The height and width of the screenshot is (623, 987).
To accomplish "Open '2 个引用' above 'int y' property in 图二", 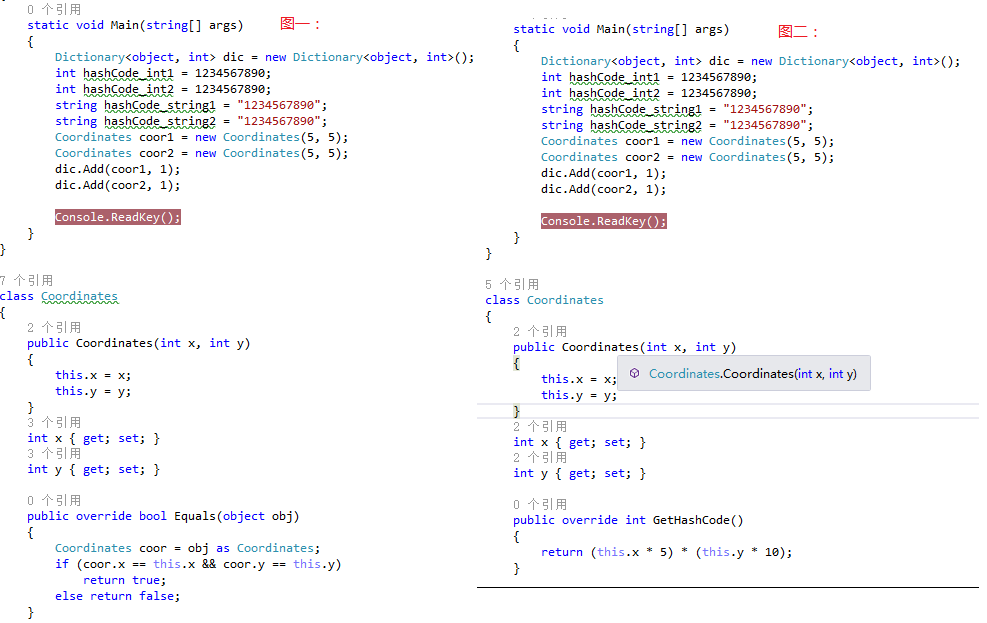I will pyautogui.click(x=540, y=457).
